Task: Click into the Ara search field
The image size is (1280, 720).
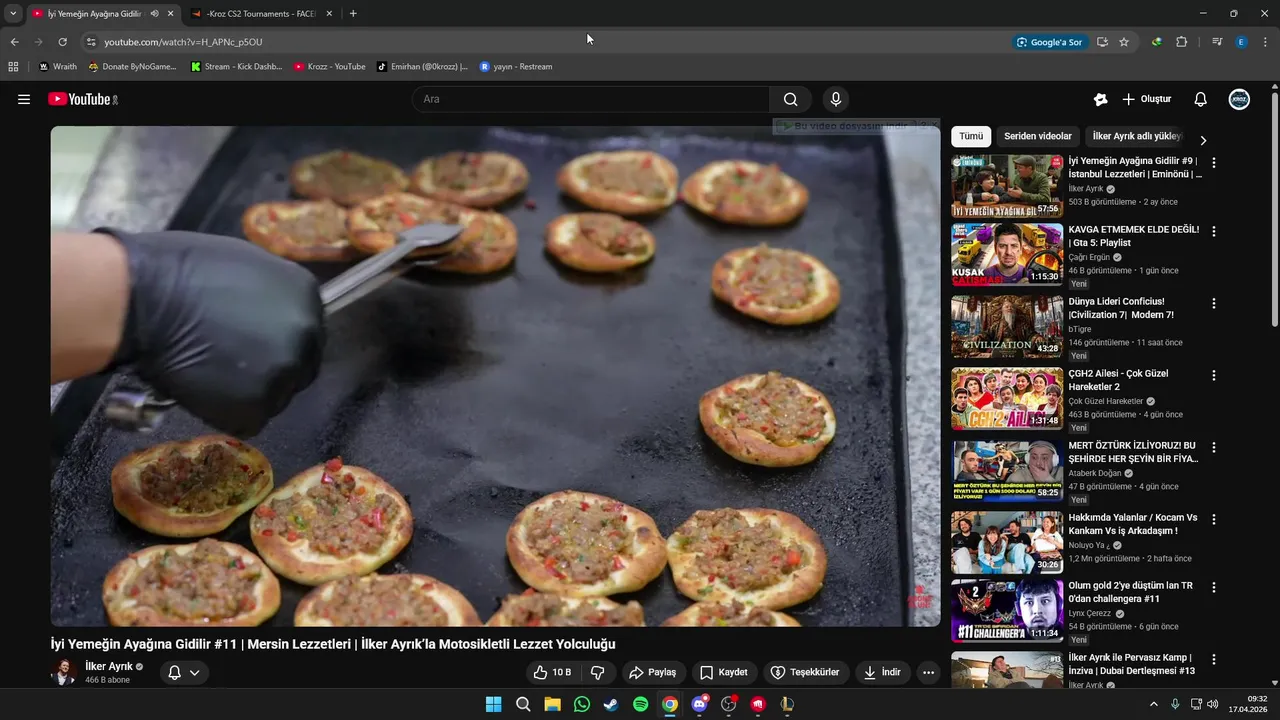Action: [590, 99]
